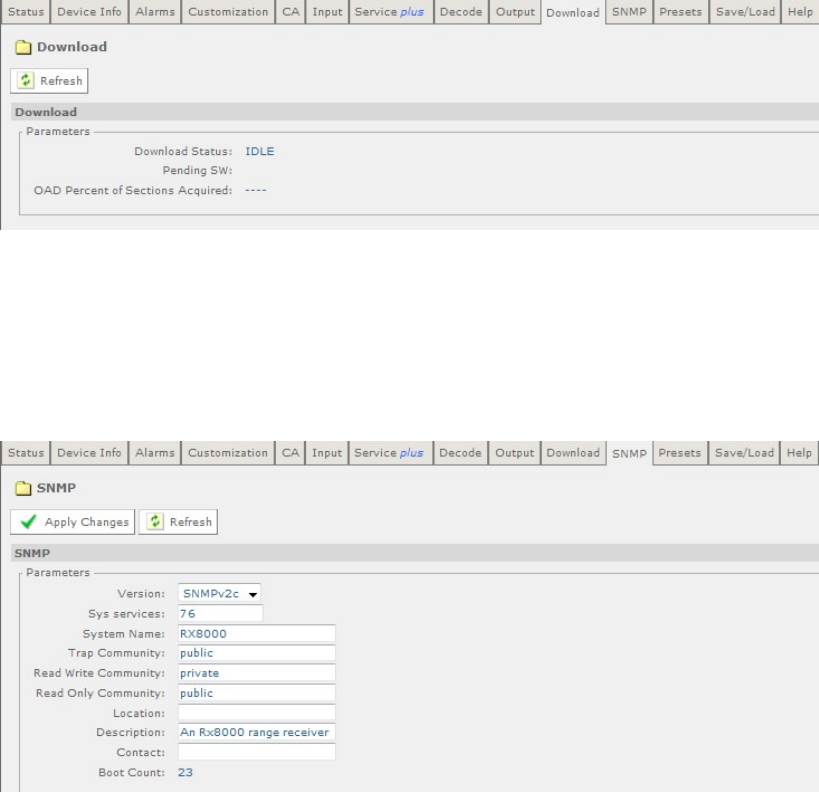
Task: Open Status tab in Download page
Action: [x=26, y=11]
